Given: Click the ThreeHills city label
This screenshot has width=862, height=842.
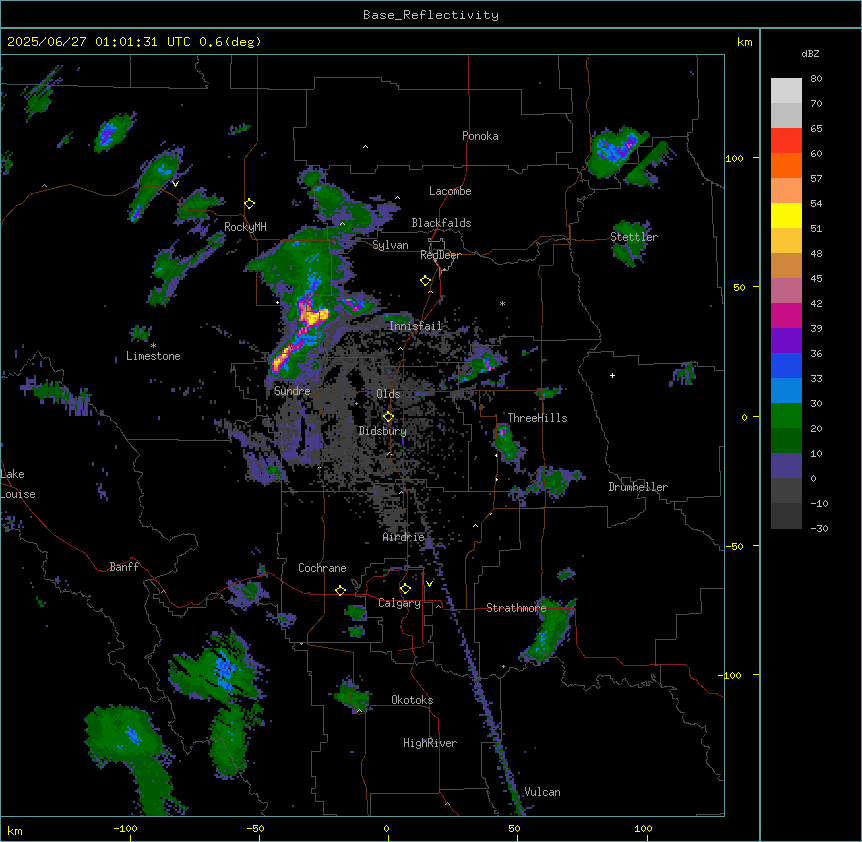Looking at the screenshot, I should point(537,418).
